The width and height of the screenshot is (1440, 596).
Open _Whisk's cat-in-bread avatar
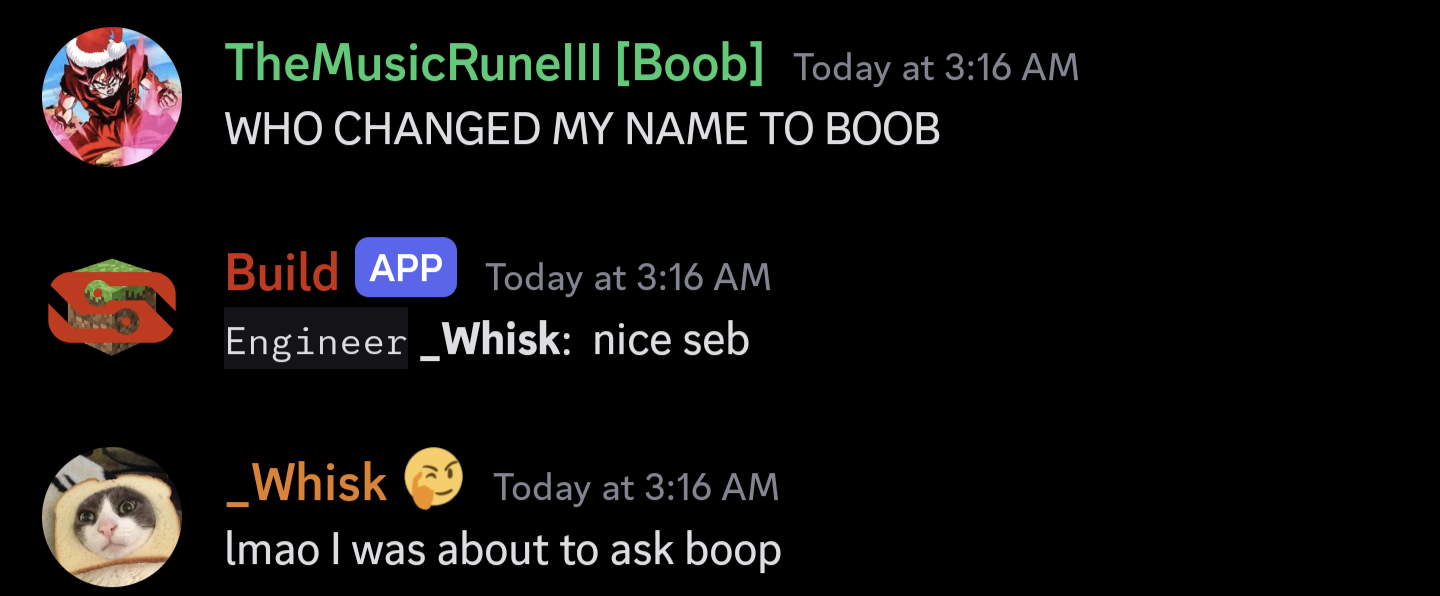pos(112,517)
